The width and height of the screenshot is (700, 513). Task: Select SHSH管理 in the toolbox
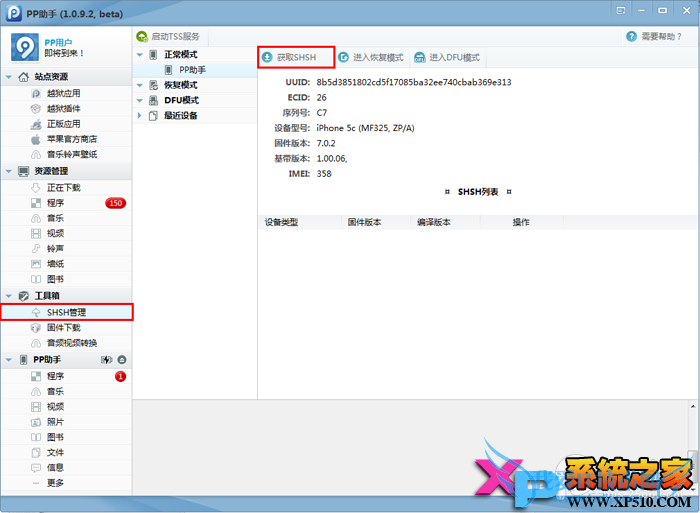pyautogui.click(x=66, y=312)
